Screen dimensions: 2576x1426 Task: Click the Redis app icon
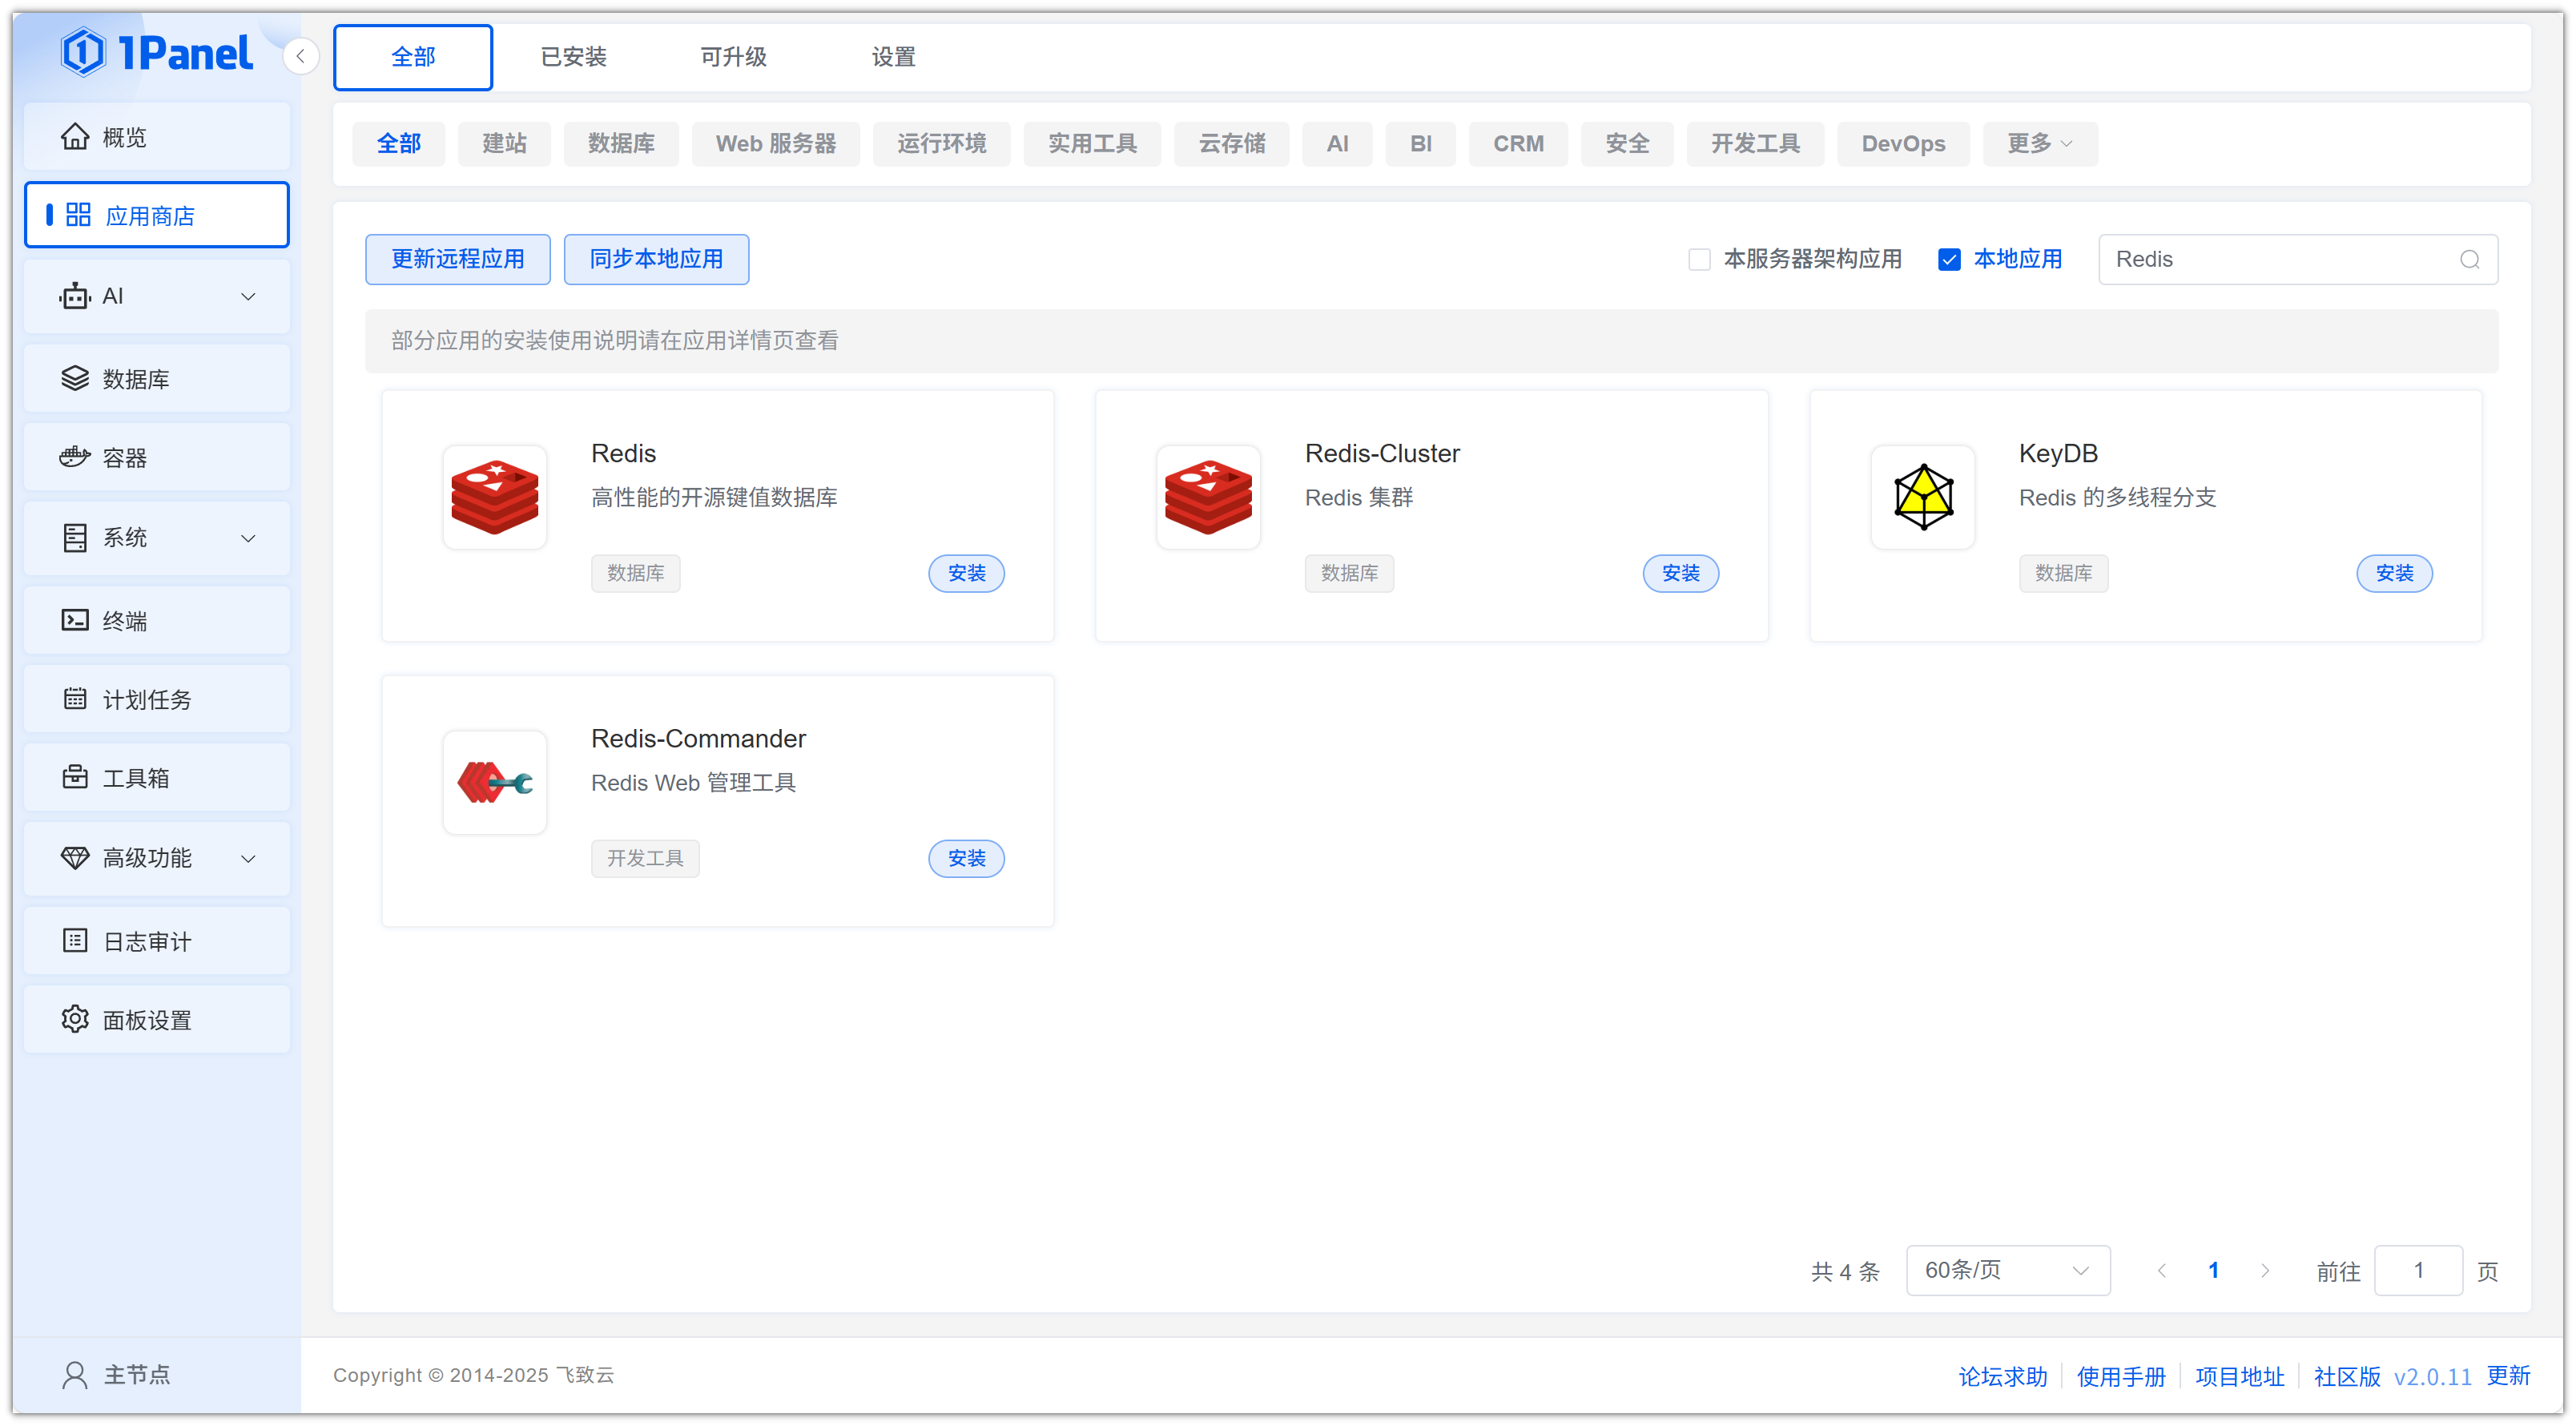[494, 497]
